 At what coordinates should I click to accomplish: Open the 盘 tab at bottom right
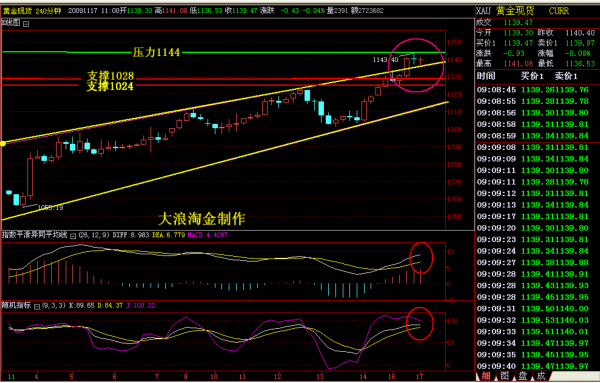[x=522, y=376]
